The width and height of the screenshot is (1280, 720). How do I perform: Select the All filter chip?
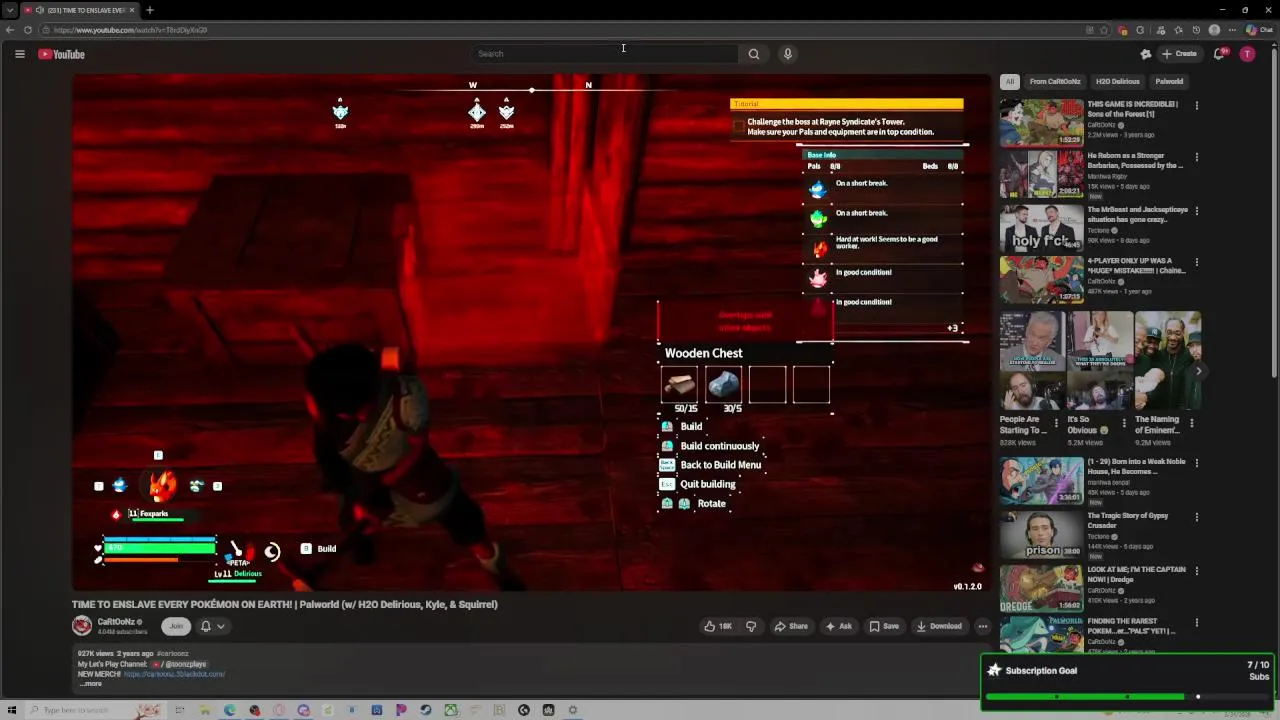pyautogui.click(x=1010, y=81)
